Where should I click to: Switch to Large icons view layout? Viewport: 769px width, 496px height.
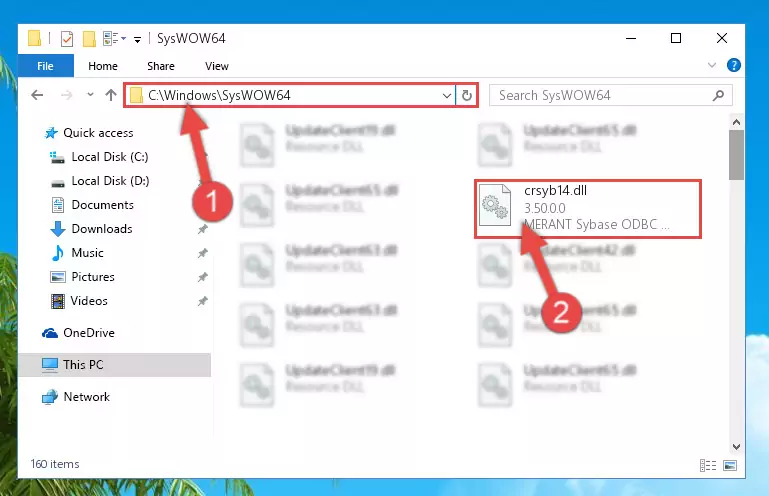pos(730,465)
